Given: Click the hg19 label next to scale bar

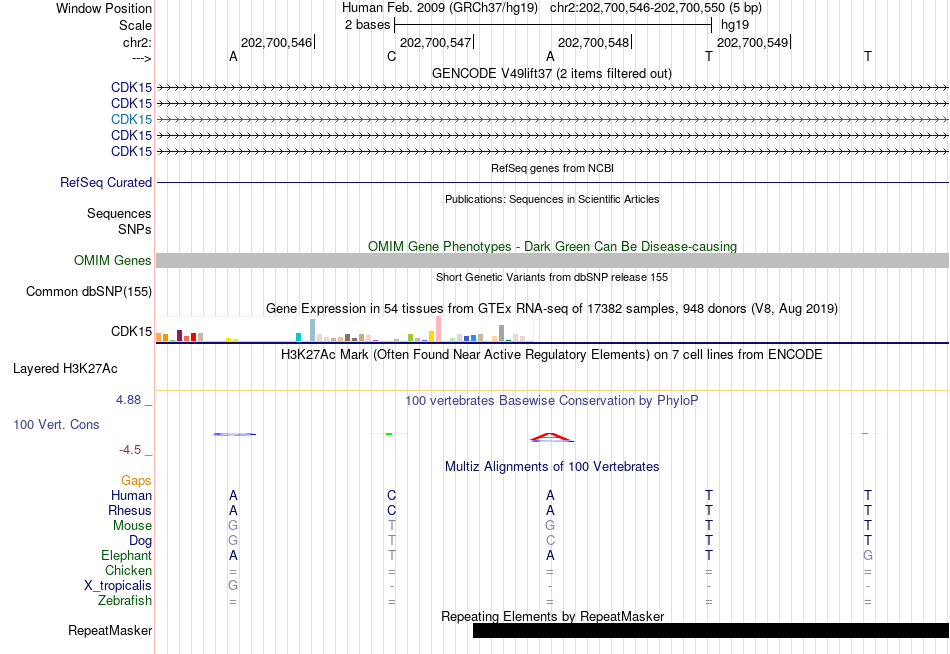Looking at the screenshot, I should (x=735, y=25).
